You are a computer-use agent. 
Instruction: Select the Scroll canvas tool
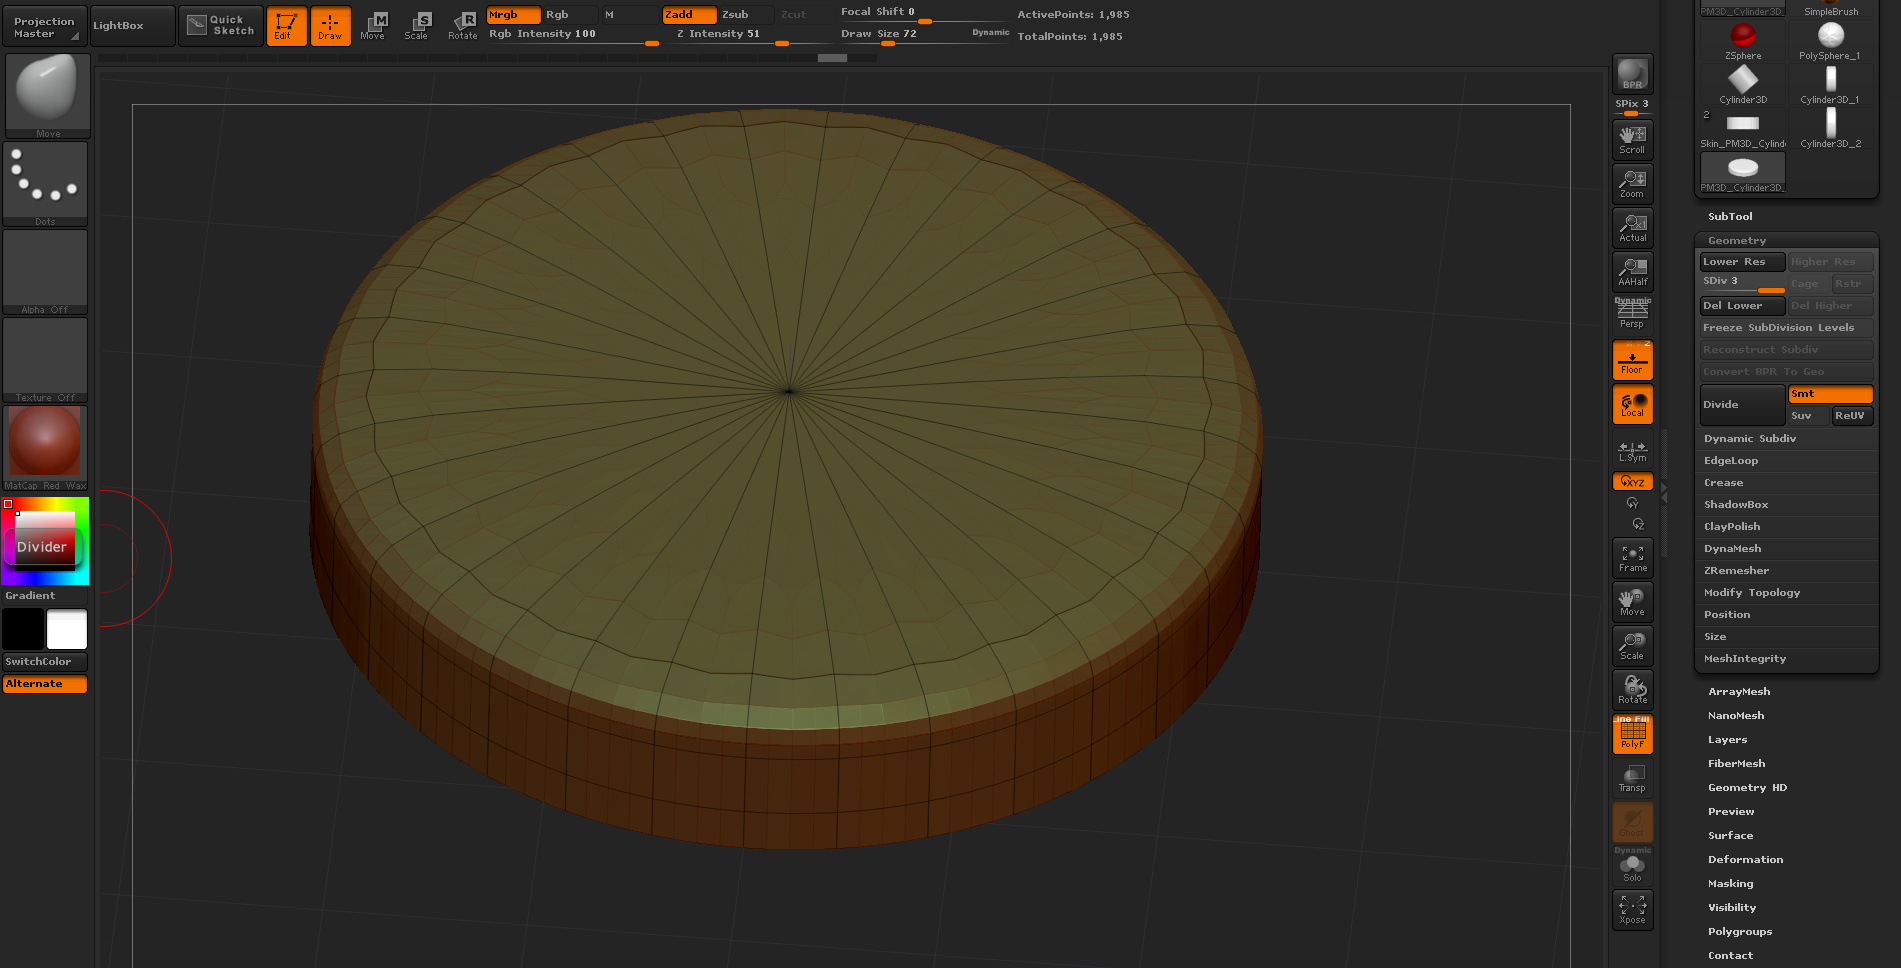pyautogui.click(x=1632, y=139)
